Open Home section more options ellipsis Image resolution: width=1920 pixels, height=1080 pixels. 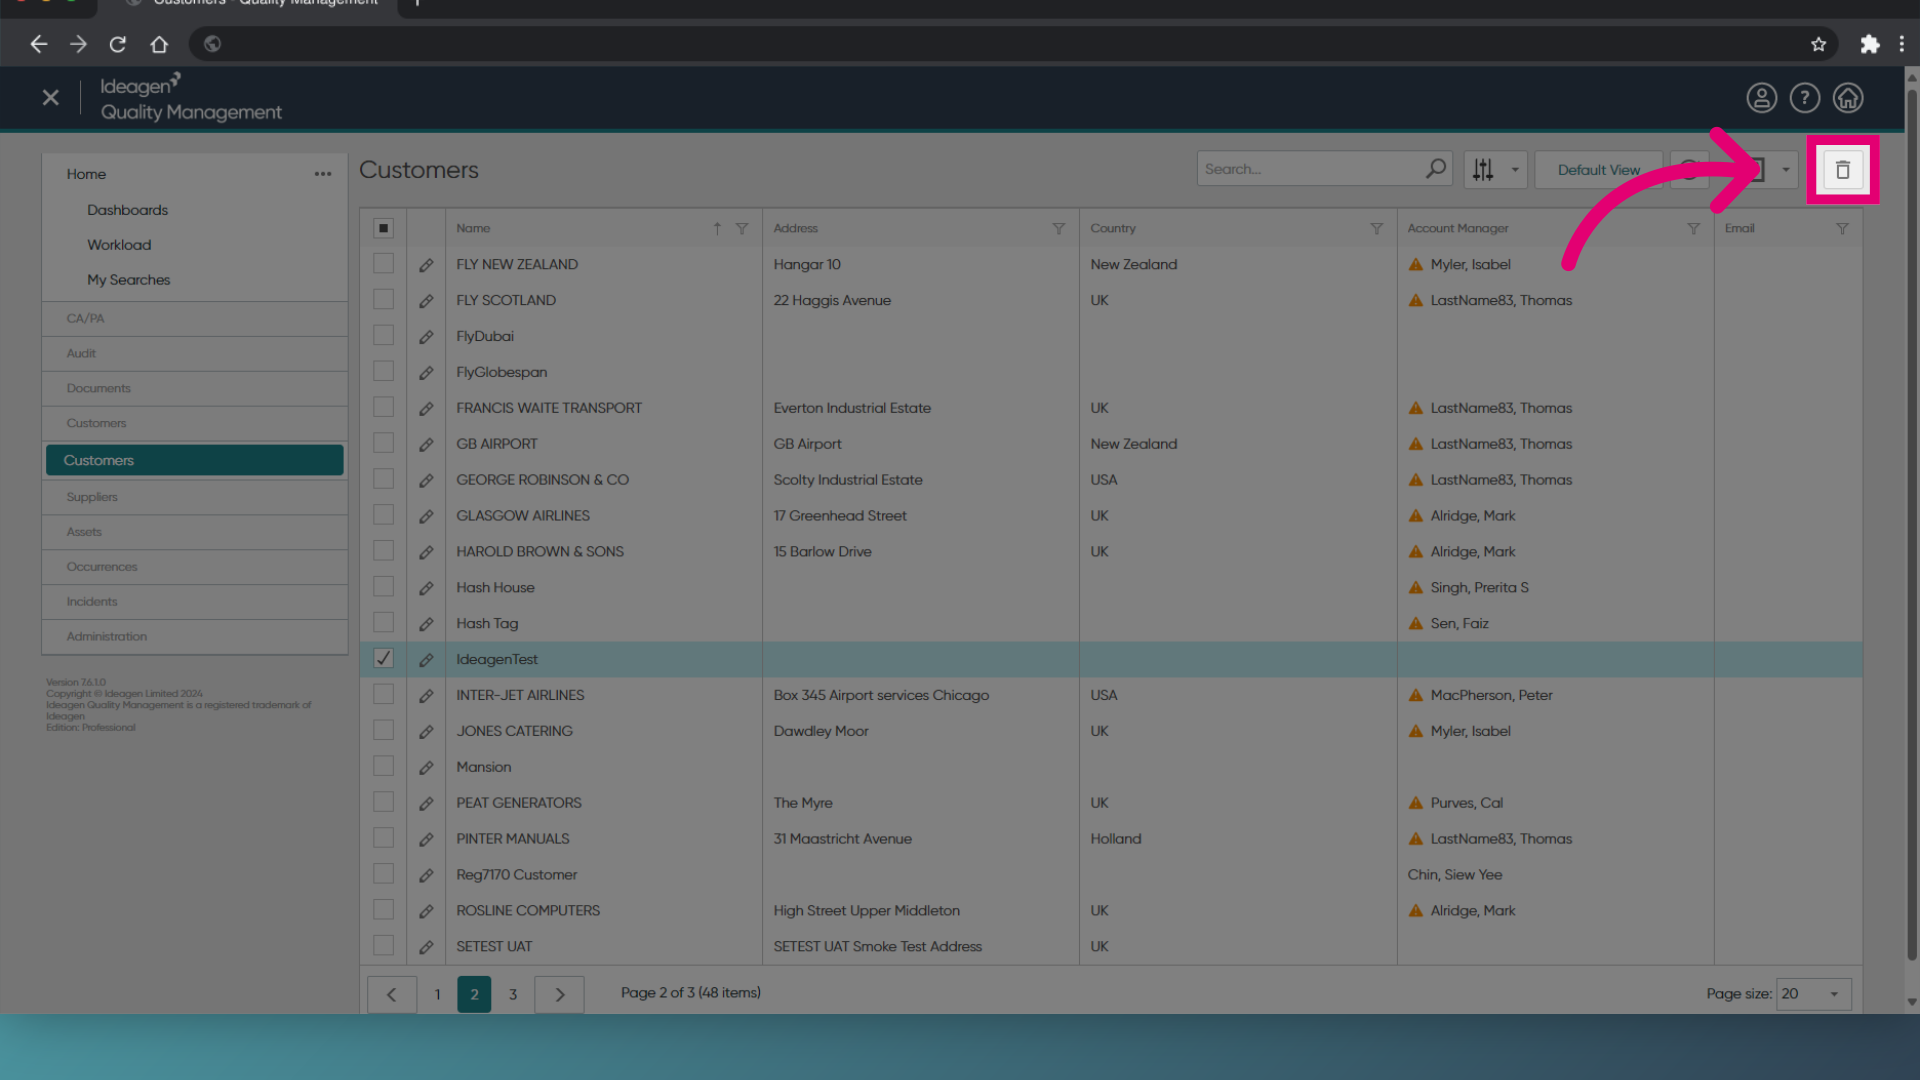[x=322, y=174]
